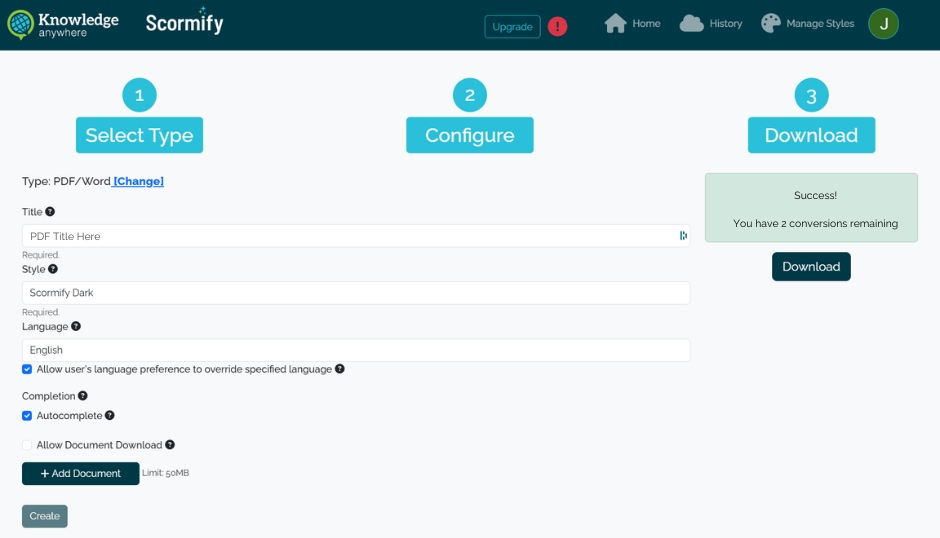Click the Upgrade button
940x538 pixels.
513,26
